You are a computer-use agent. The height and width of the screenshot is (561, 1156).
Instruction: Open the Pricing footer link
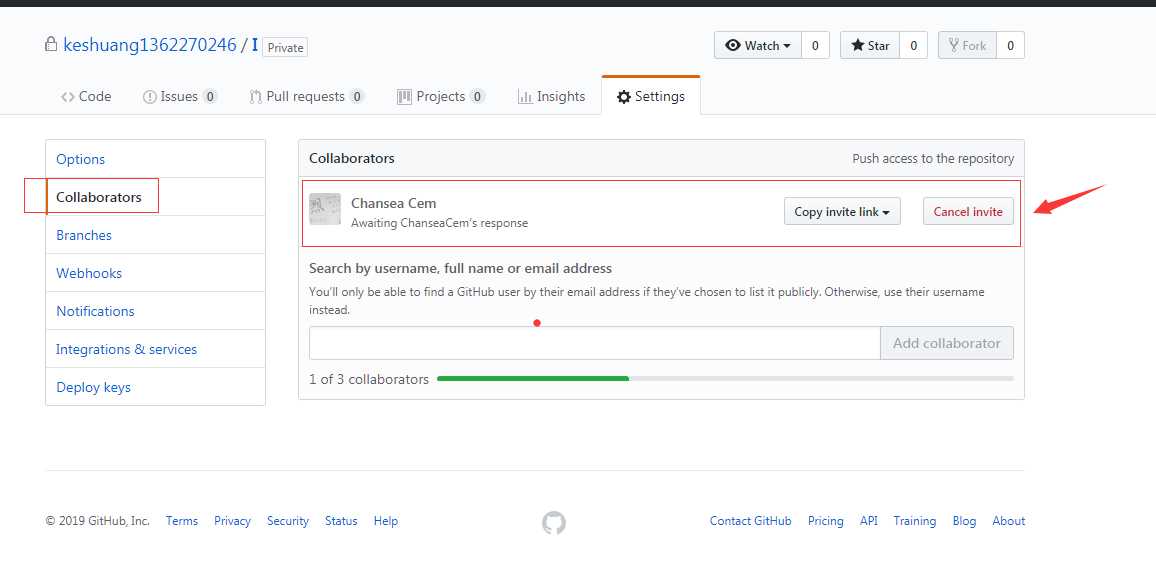coord(826,521)
